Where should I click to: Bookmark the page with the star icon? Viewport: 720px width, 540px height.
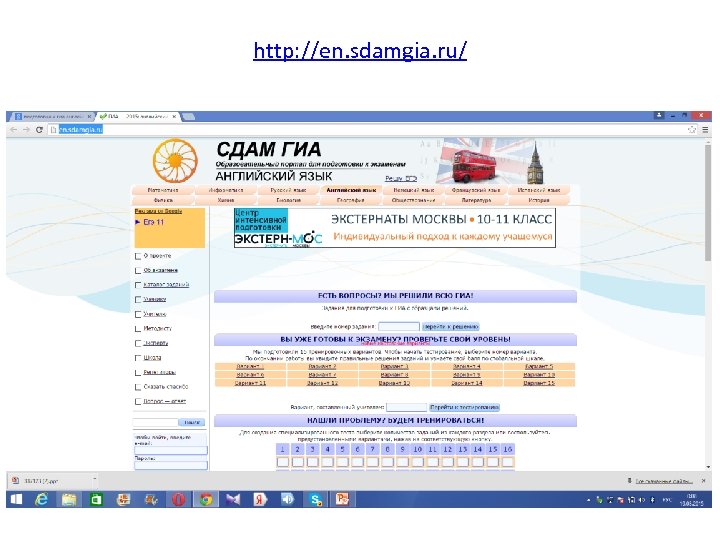[x=692, y=130]
